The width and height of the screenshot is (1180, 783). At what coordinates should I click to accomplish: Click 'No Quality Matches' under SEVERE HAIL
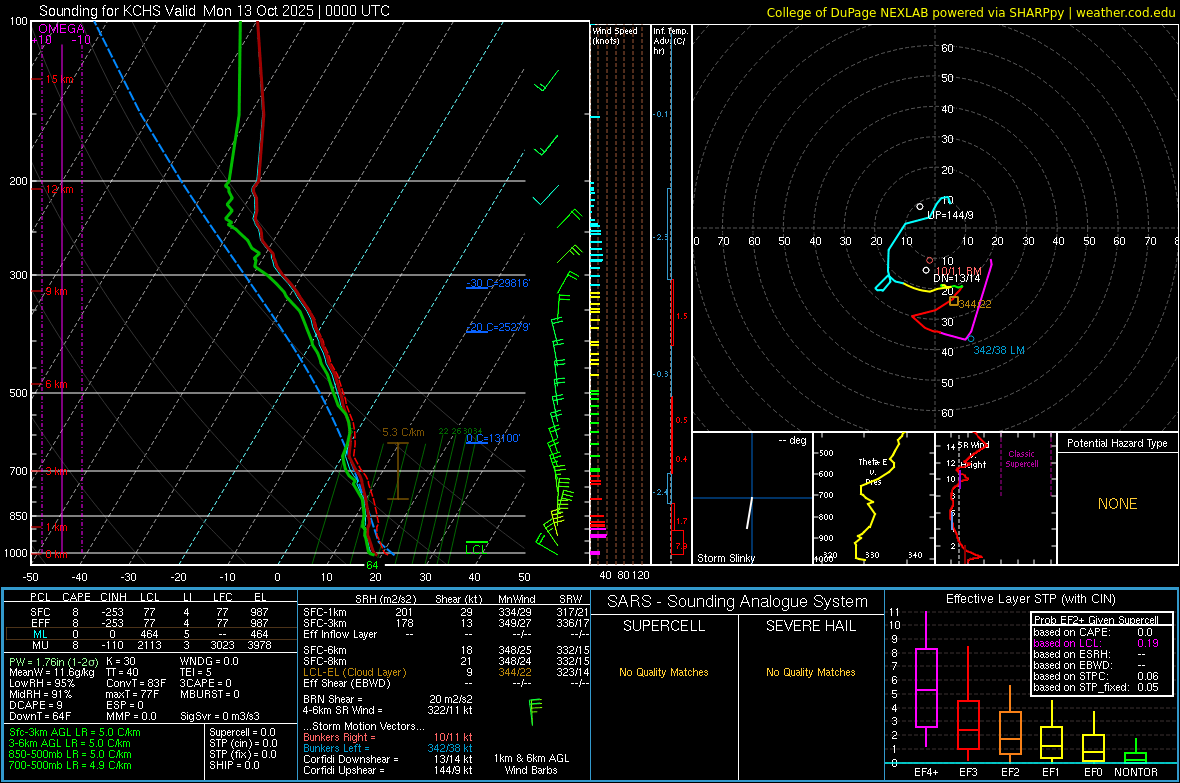(810, 672)
